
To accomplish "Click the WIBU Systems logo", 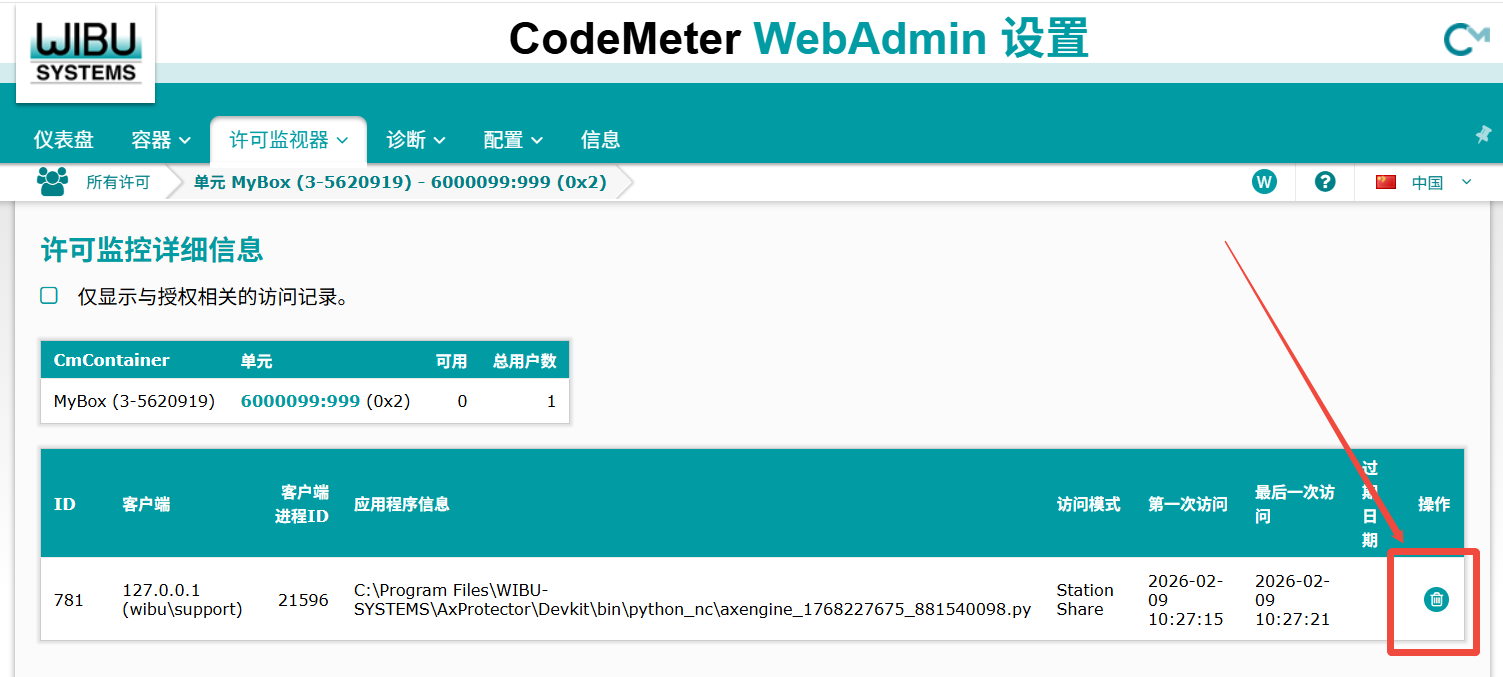I will tap(86, 53).
